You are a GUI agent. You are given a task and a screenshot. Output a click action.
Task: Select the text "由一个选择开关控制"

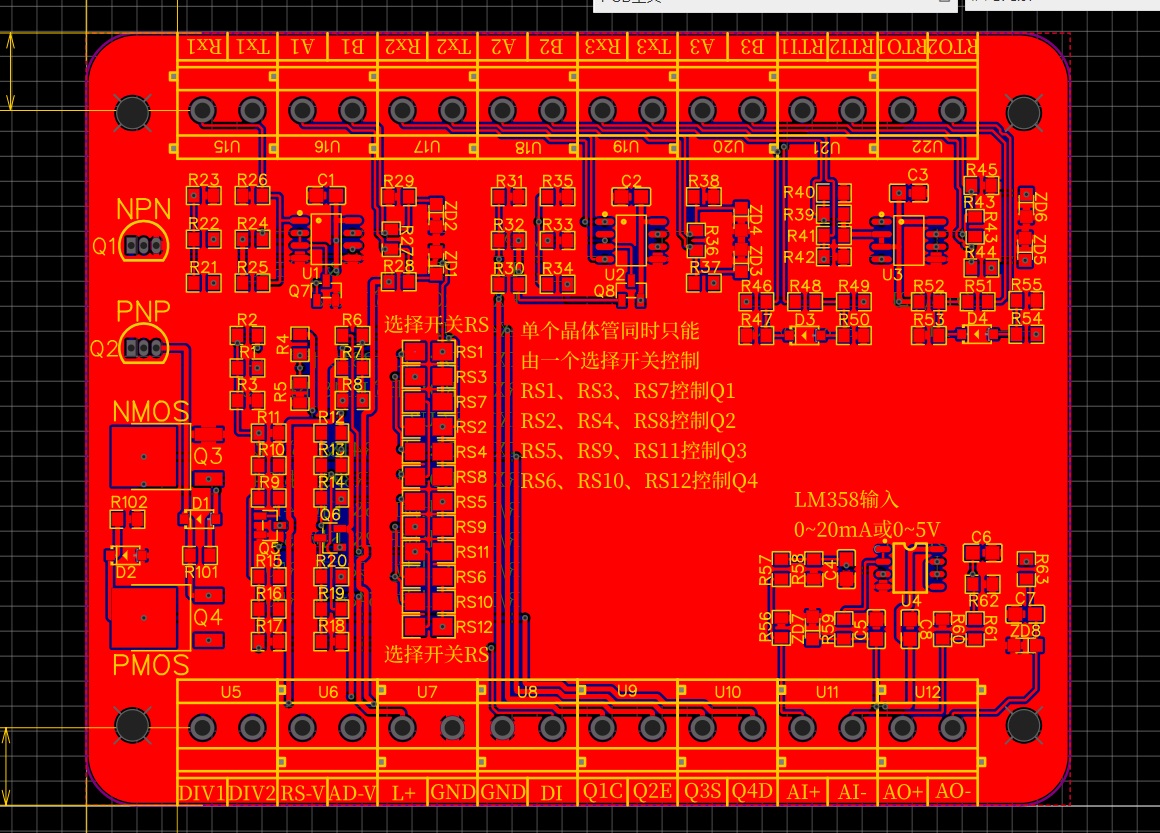point(610,361)
